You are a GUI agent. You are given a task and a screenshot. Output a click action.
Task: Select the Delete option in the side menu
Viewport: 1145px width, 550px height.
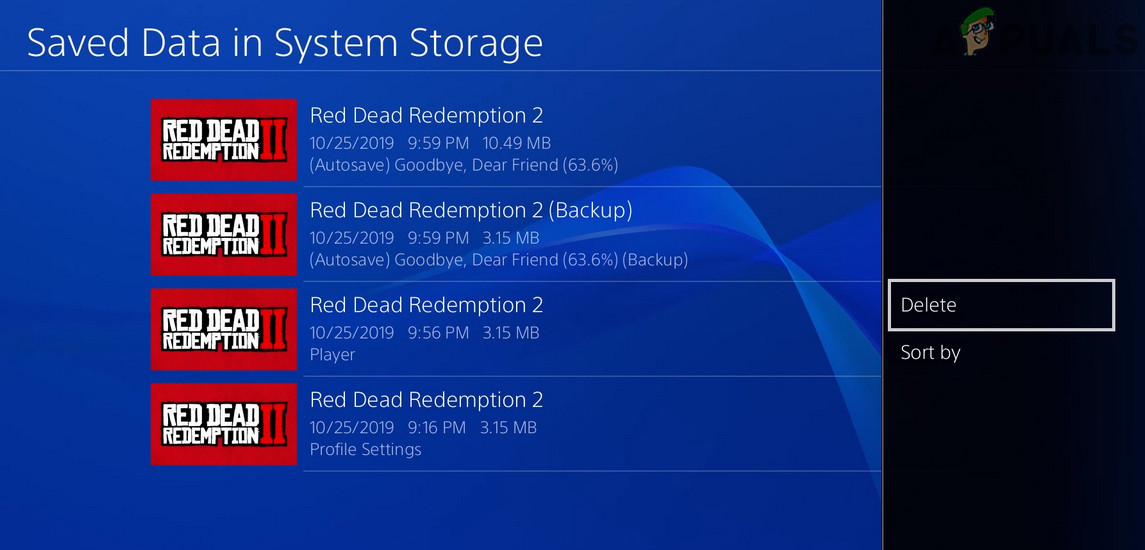coord(1000,305)
